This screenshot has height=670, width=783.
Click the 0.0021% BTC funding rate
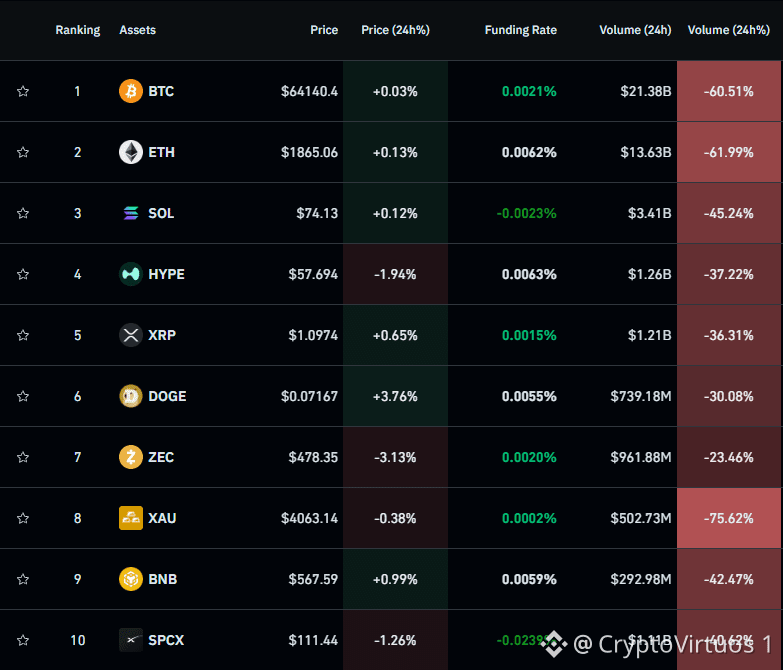pyautogui.click(x=529, y=91)
